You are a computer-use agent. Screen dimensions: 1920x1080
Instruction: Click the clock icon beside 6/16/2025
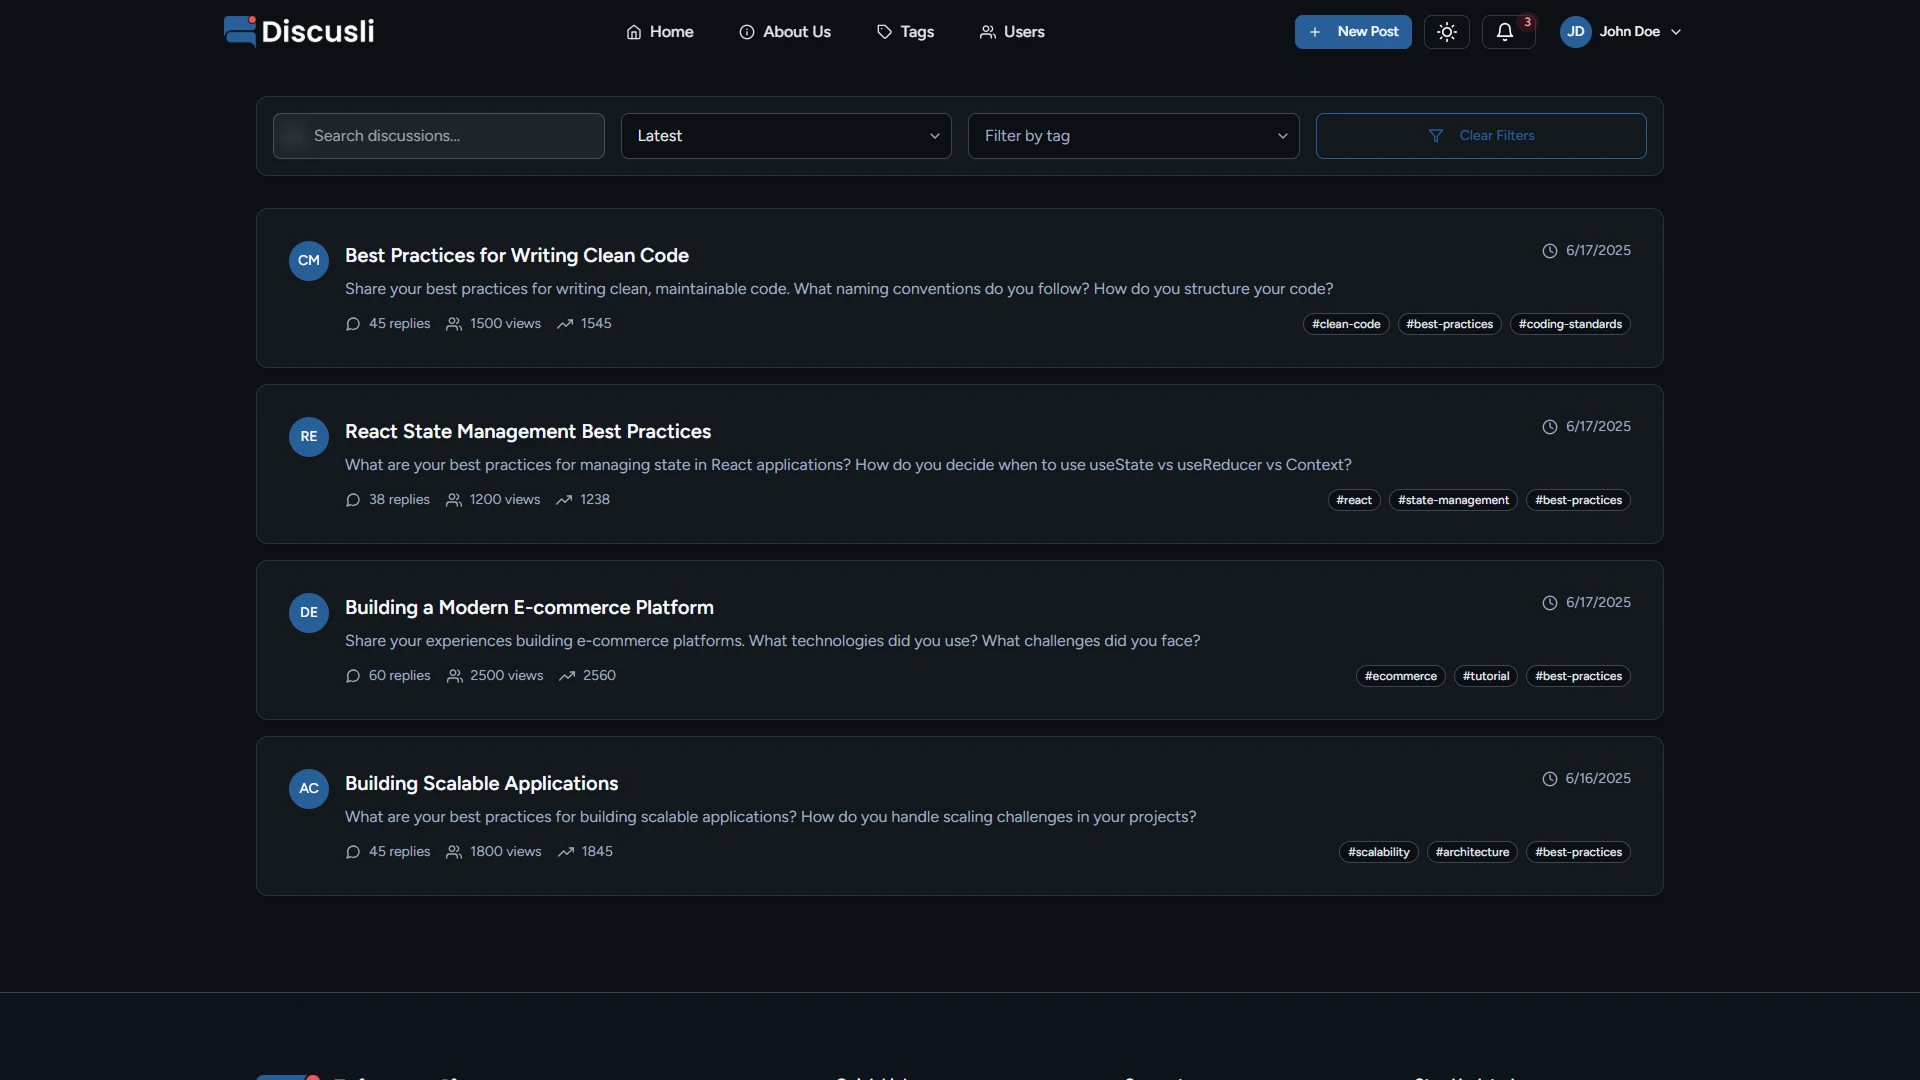(1550, 779)
